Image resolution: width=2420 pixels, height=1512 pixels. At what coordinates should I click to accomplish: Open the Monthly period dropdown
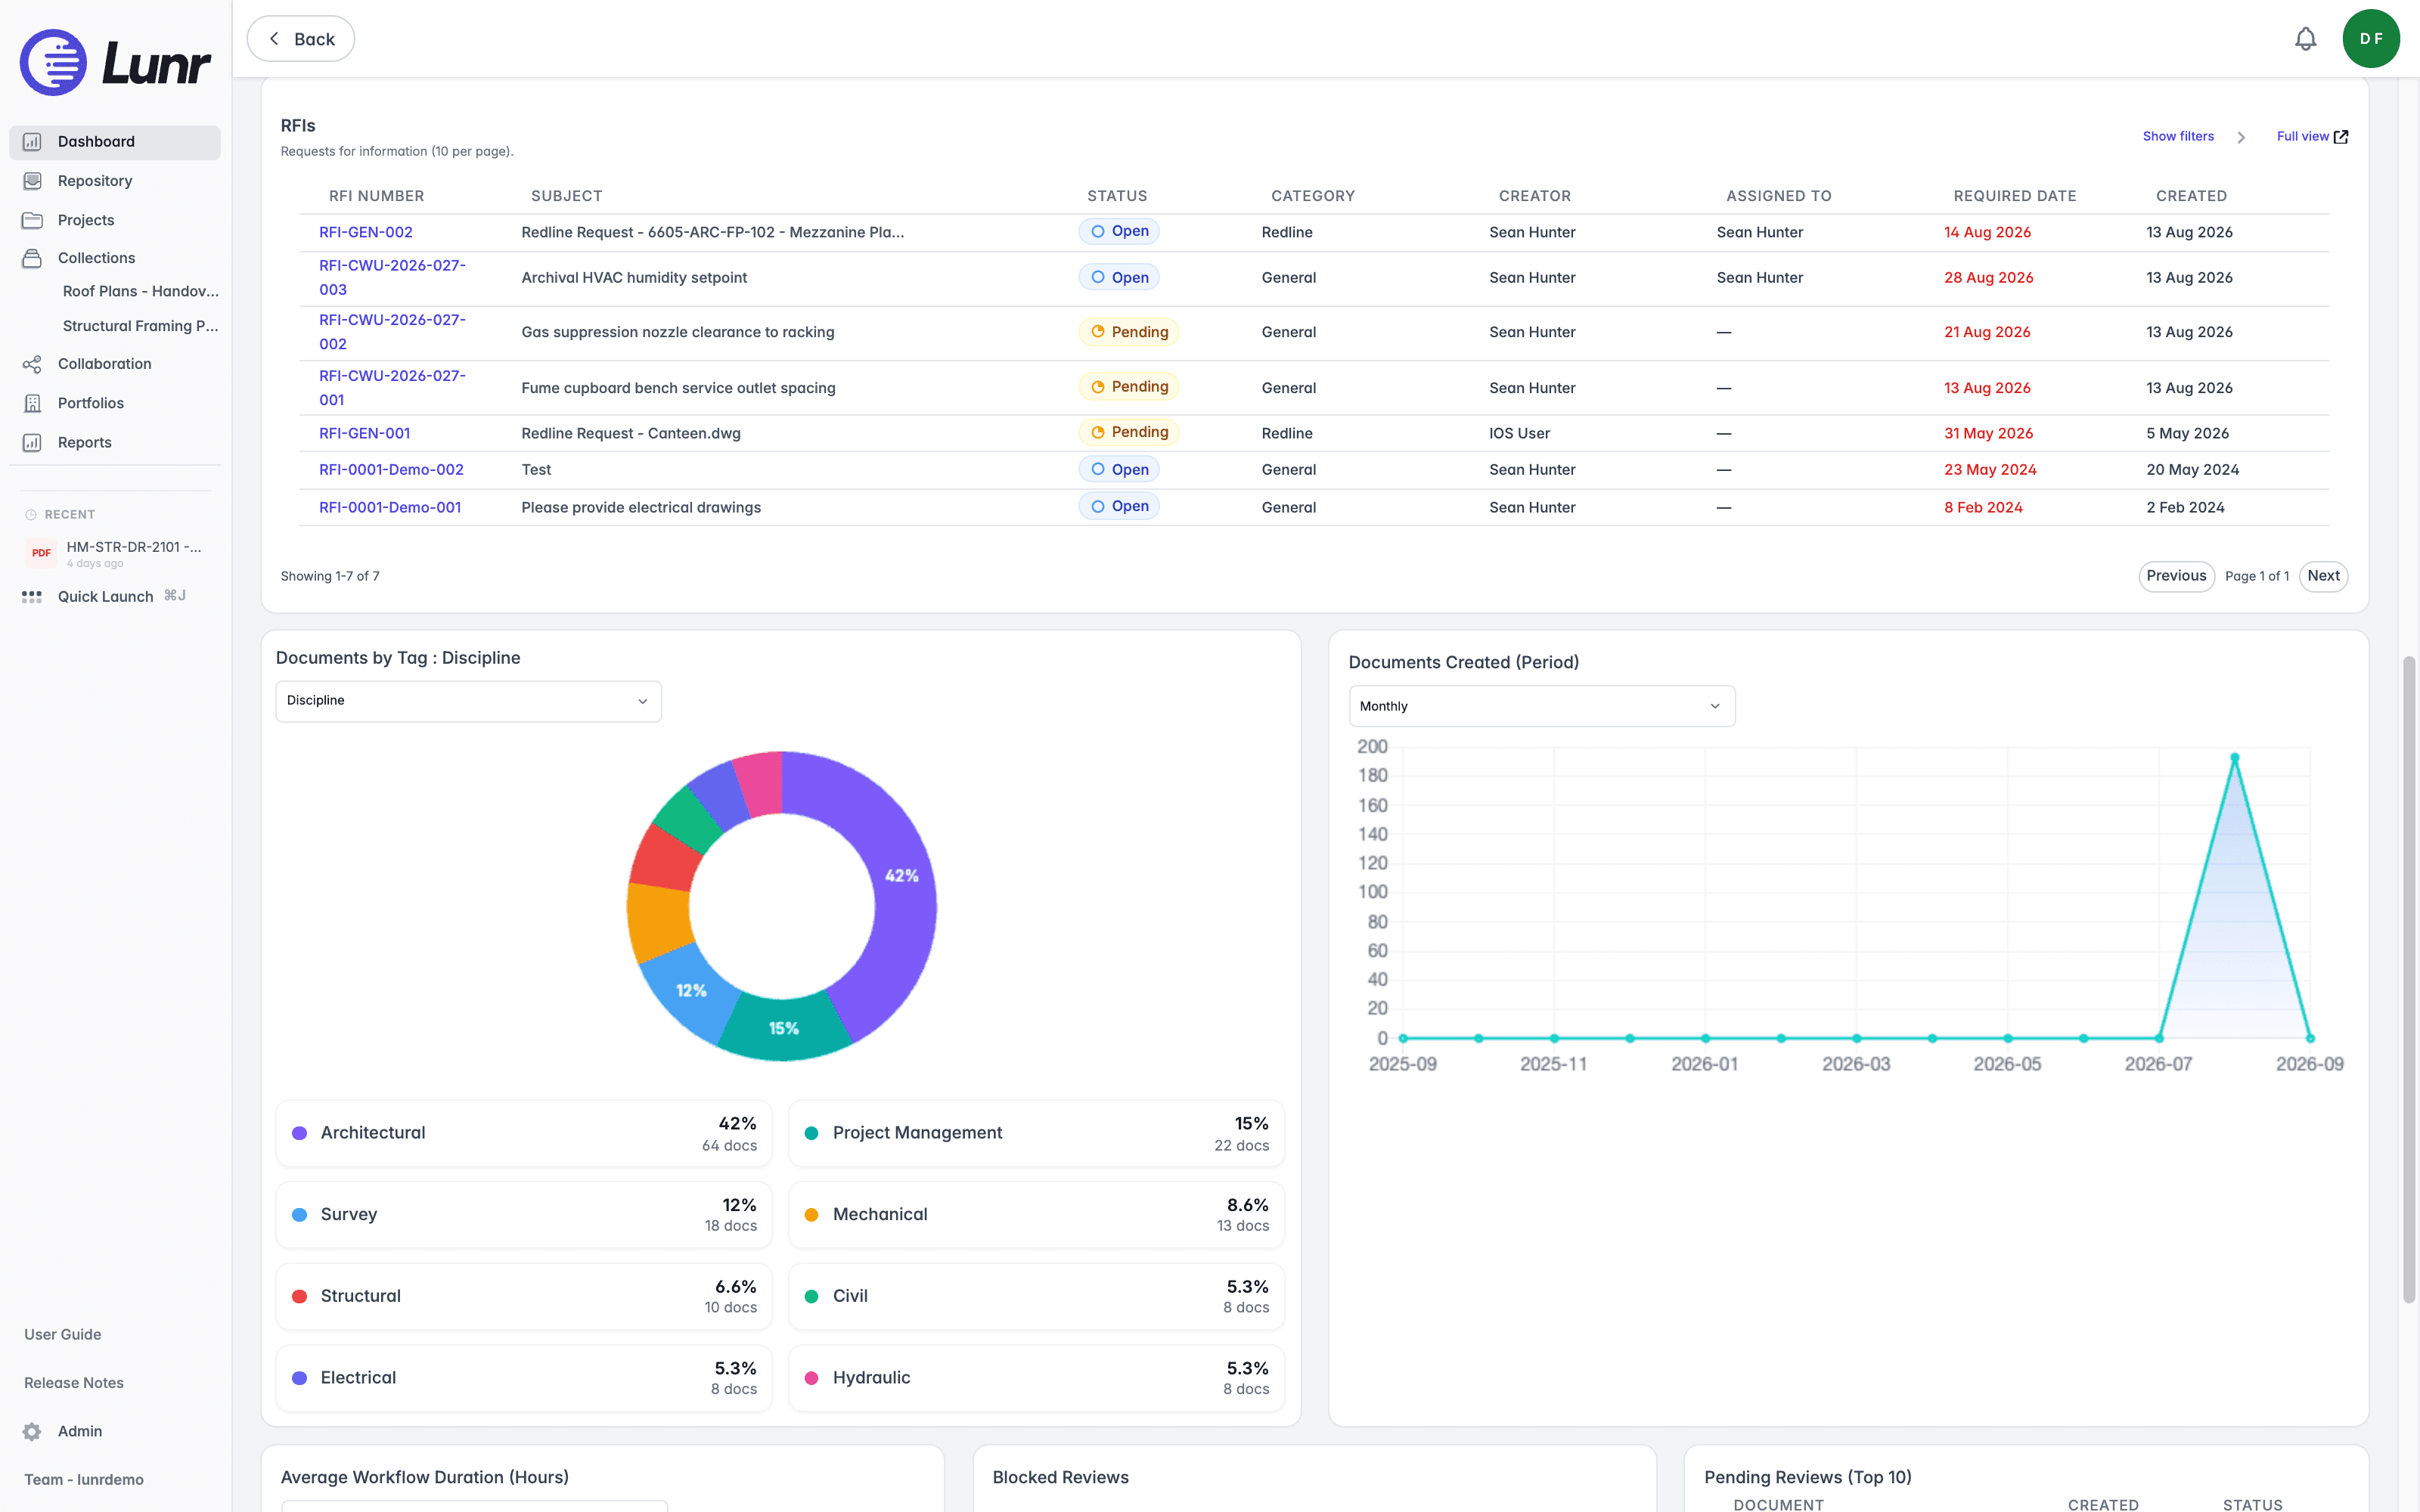(x=1541, y=706)
